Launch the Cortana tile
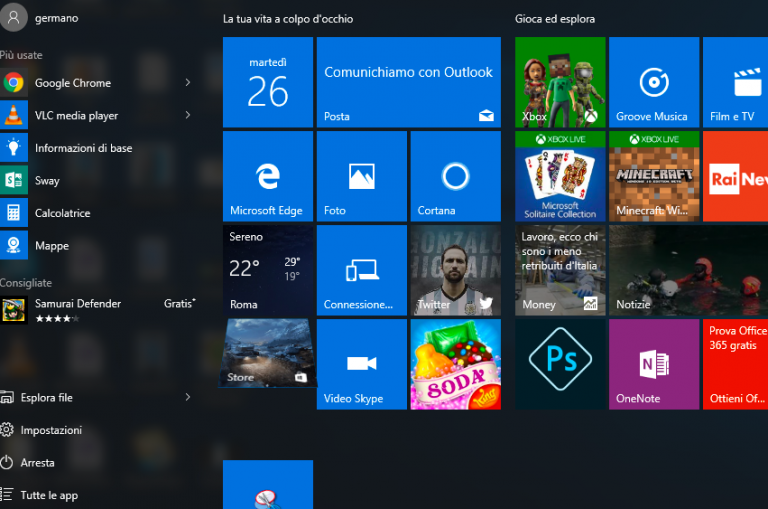The image size is (768, 509). (455, 177)
